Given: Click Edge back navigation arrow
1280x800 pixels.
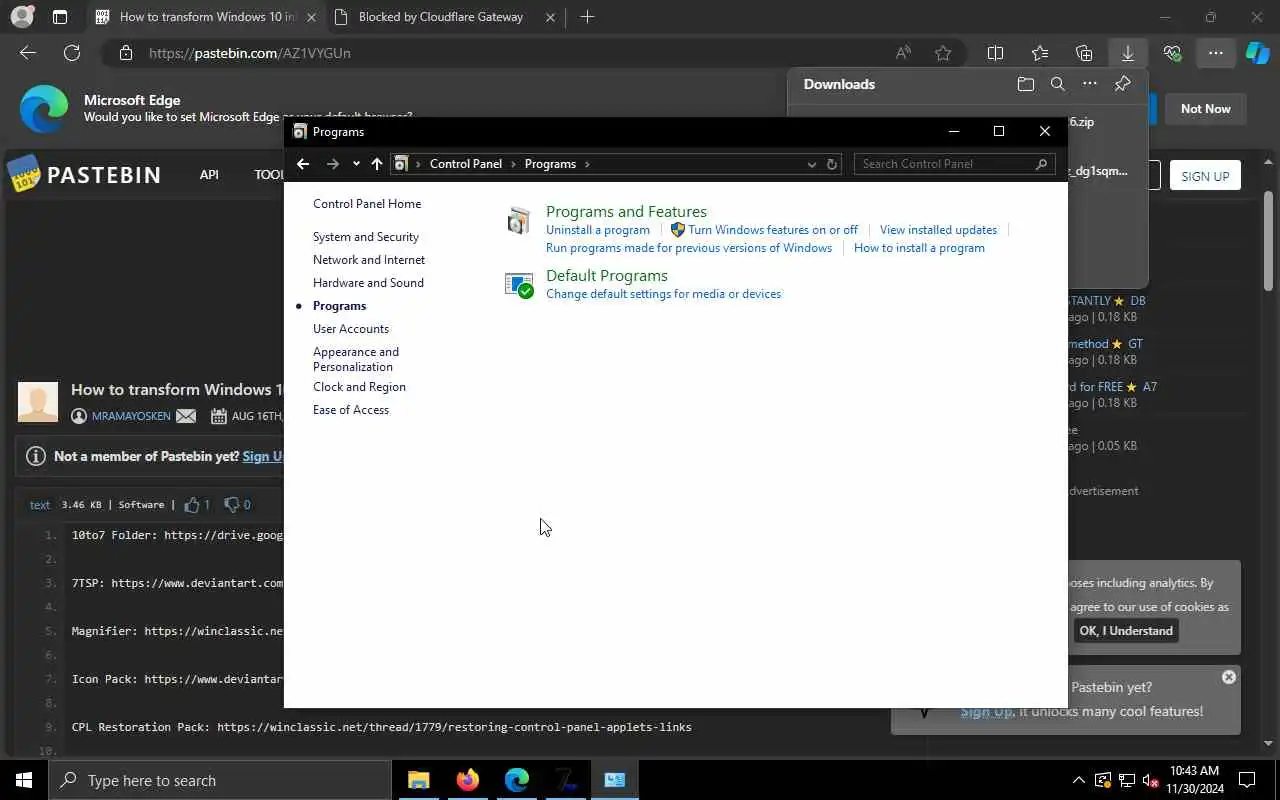Looking at the screenshot, I should (x=28, y=53).
